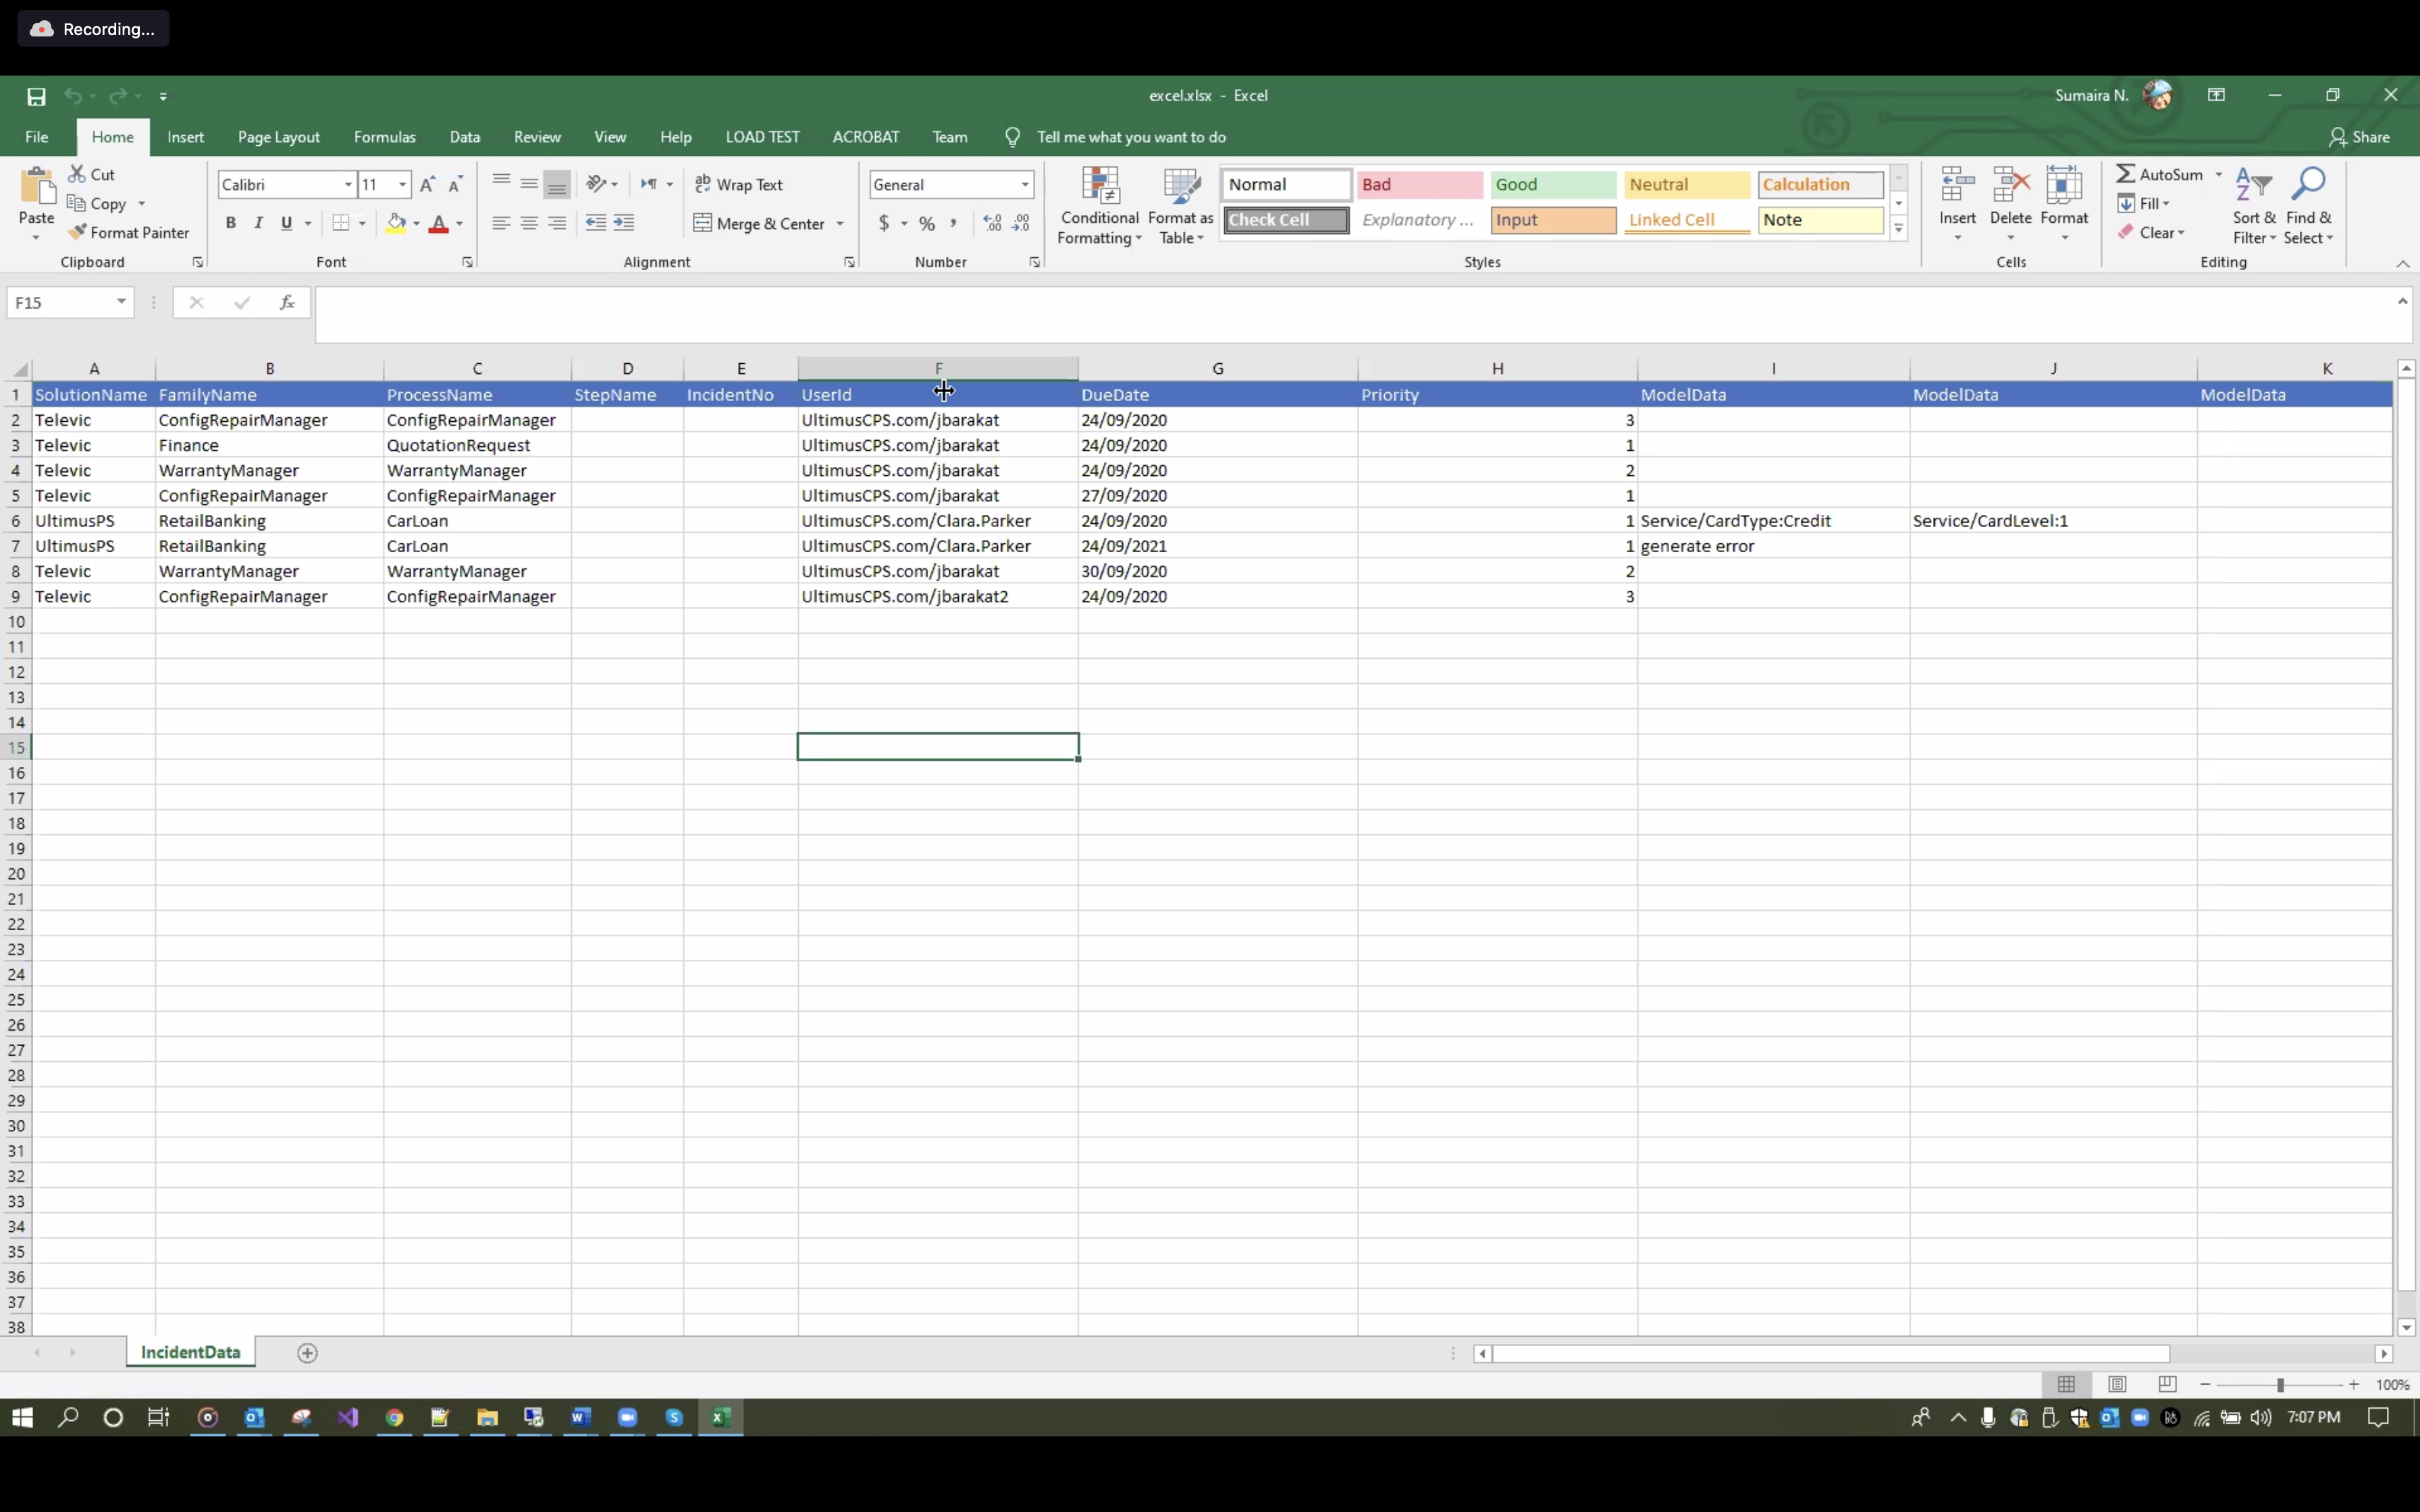Switch to Page Layout view in status bar
The width and height of the screenshot is (2420, 1512).
click(x=2117, y=1384)
